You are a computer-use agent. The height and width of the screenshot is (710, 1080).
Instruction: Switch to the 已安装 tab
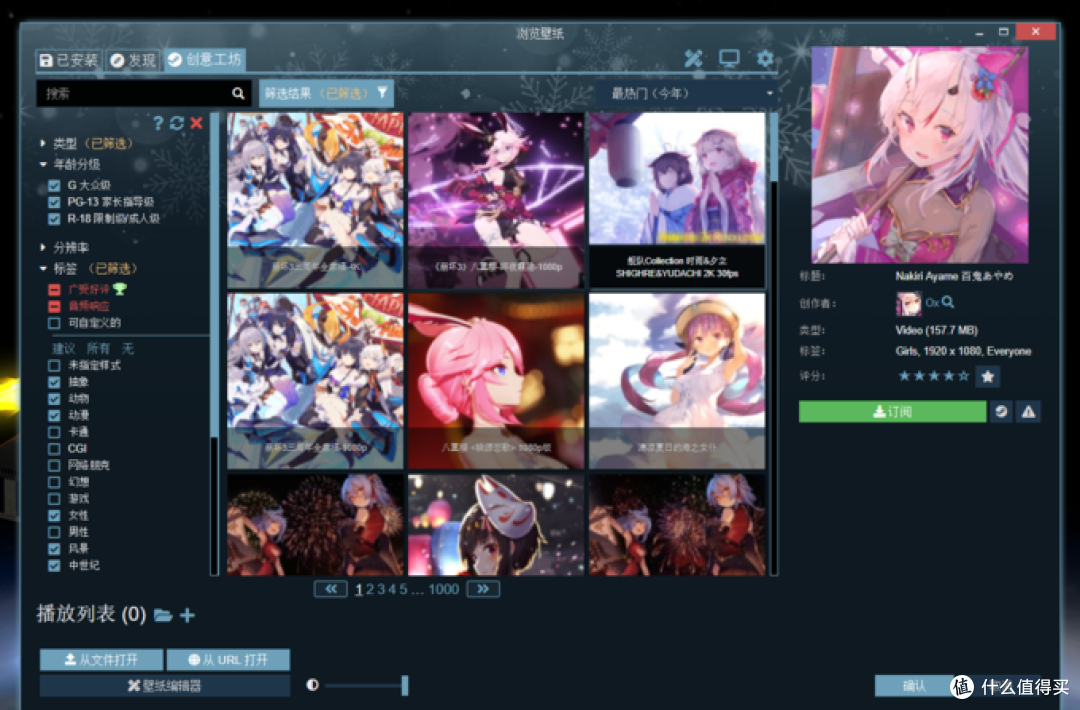[x=68, y=61]
